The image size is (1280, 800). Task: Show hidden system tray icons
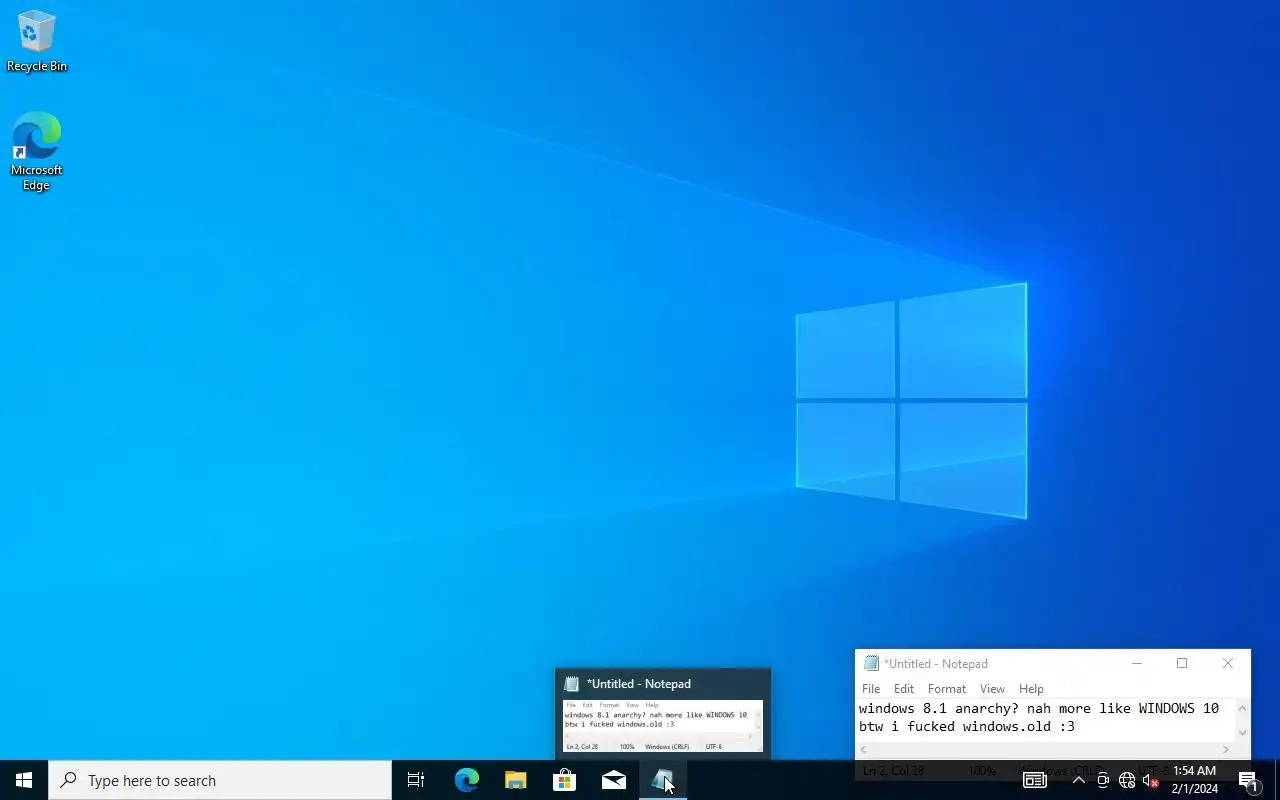1078,780
